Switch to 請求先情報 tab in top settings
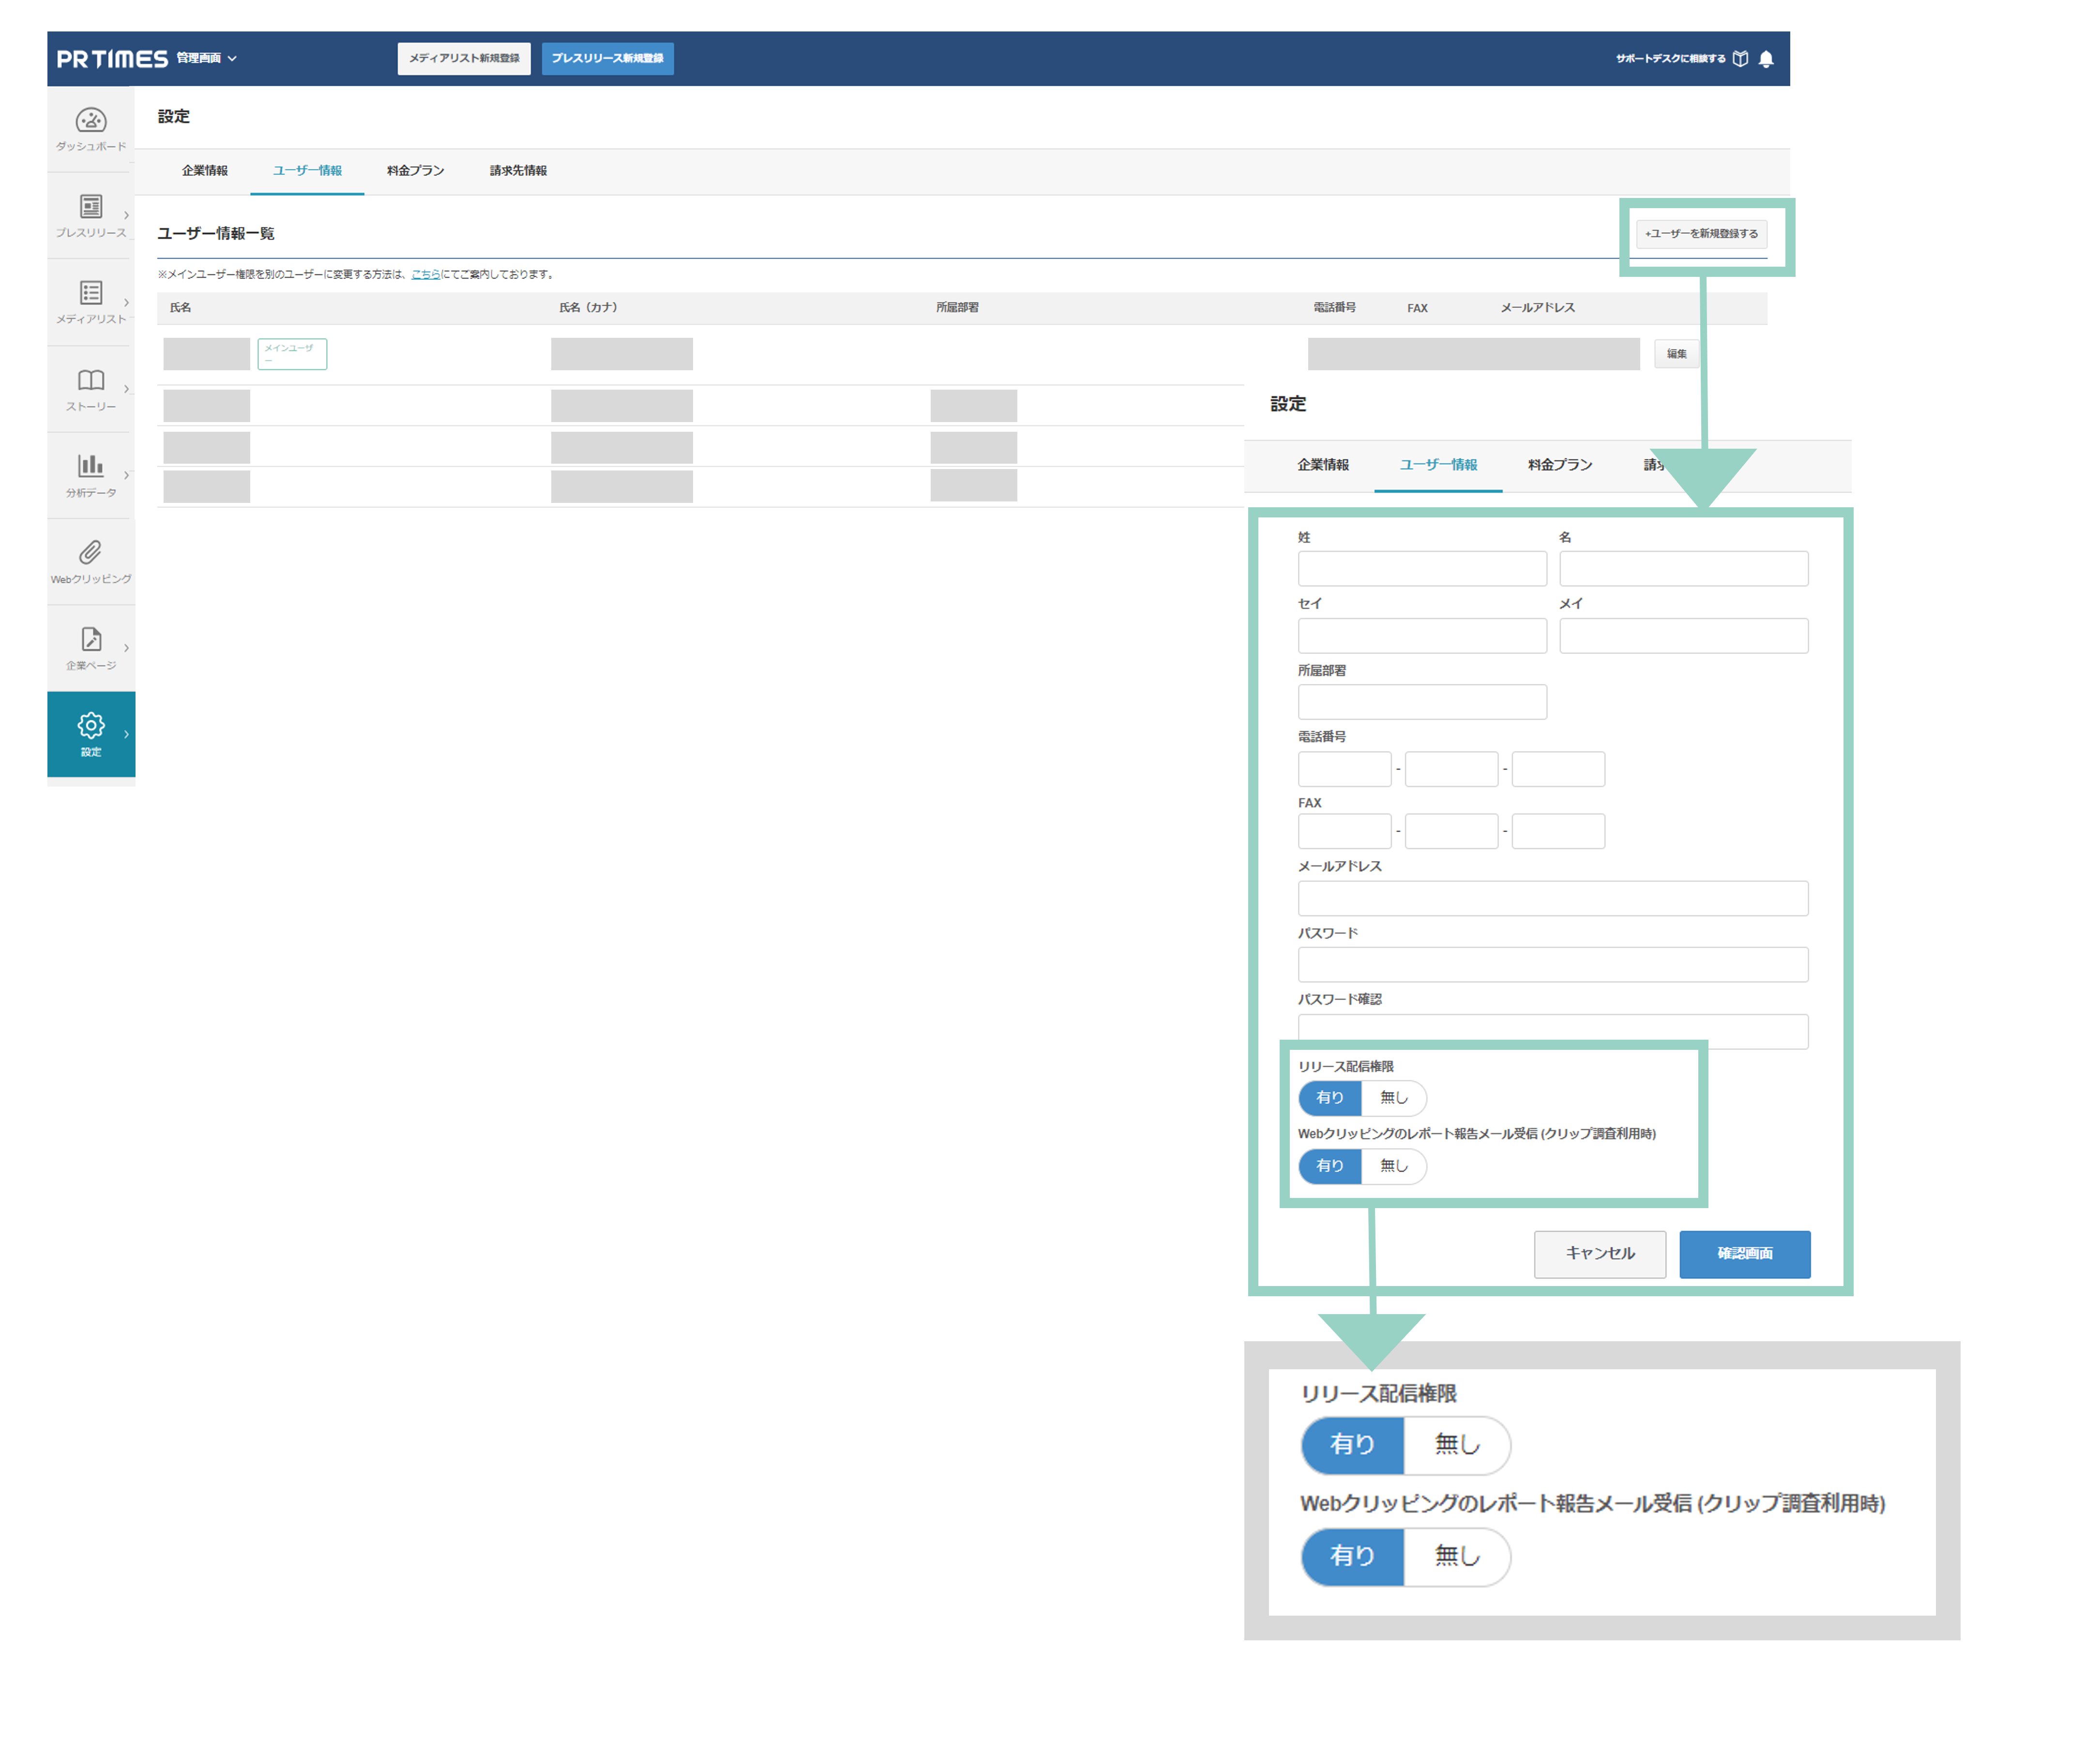Screen dimensions: 2100x1757 (x=518, y=171)
